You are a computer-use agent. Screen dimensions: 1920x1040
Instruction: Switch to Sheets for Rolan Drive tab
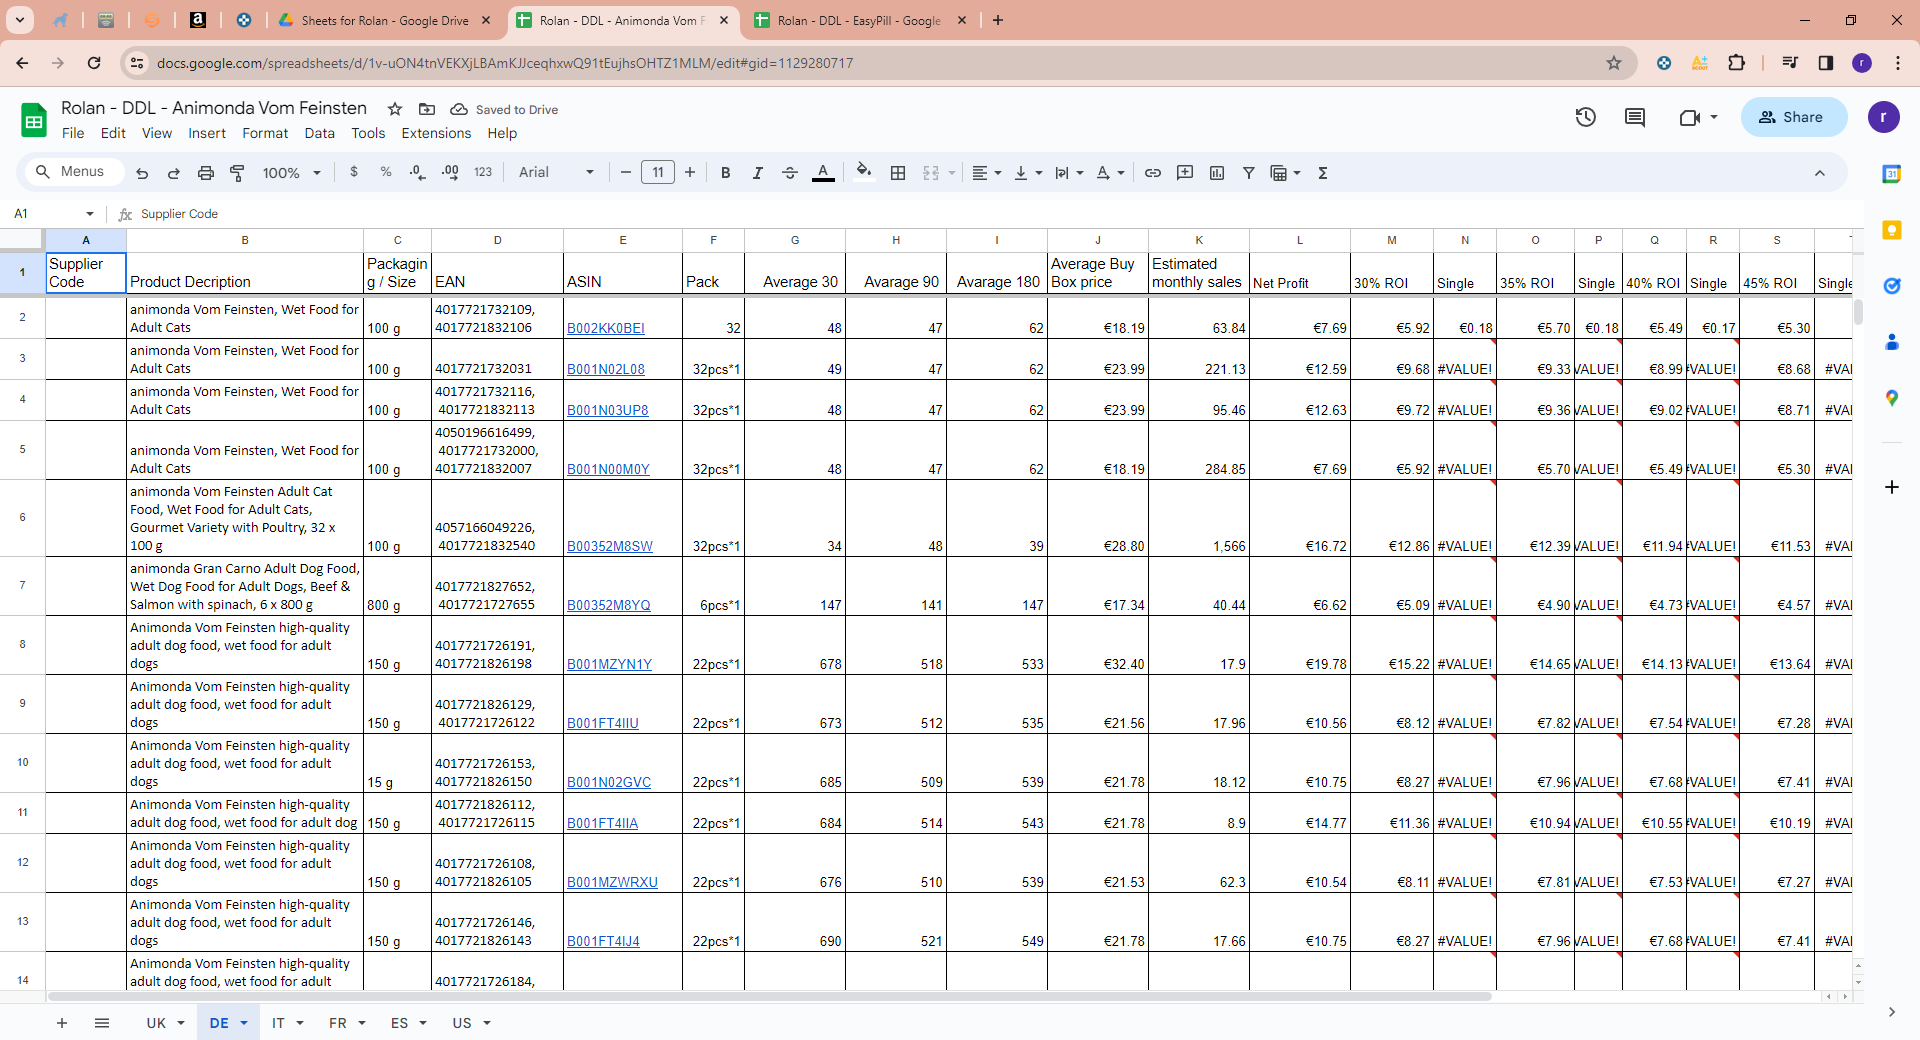(x=384, y=20)
